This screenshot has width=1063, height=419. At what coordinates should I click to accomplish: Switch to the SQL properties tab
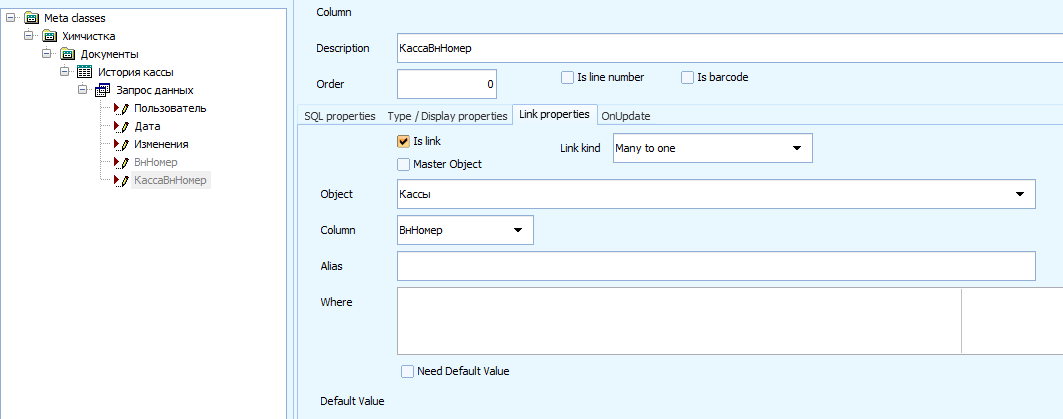point(340,116)
